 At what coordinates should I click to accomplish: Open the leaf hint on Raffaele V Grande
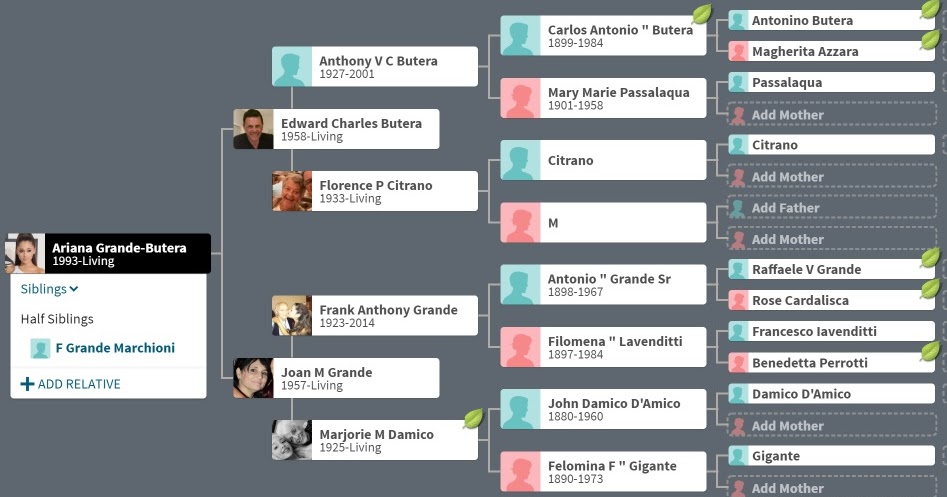pyautogui.click(x=930, y=258)
